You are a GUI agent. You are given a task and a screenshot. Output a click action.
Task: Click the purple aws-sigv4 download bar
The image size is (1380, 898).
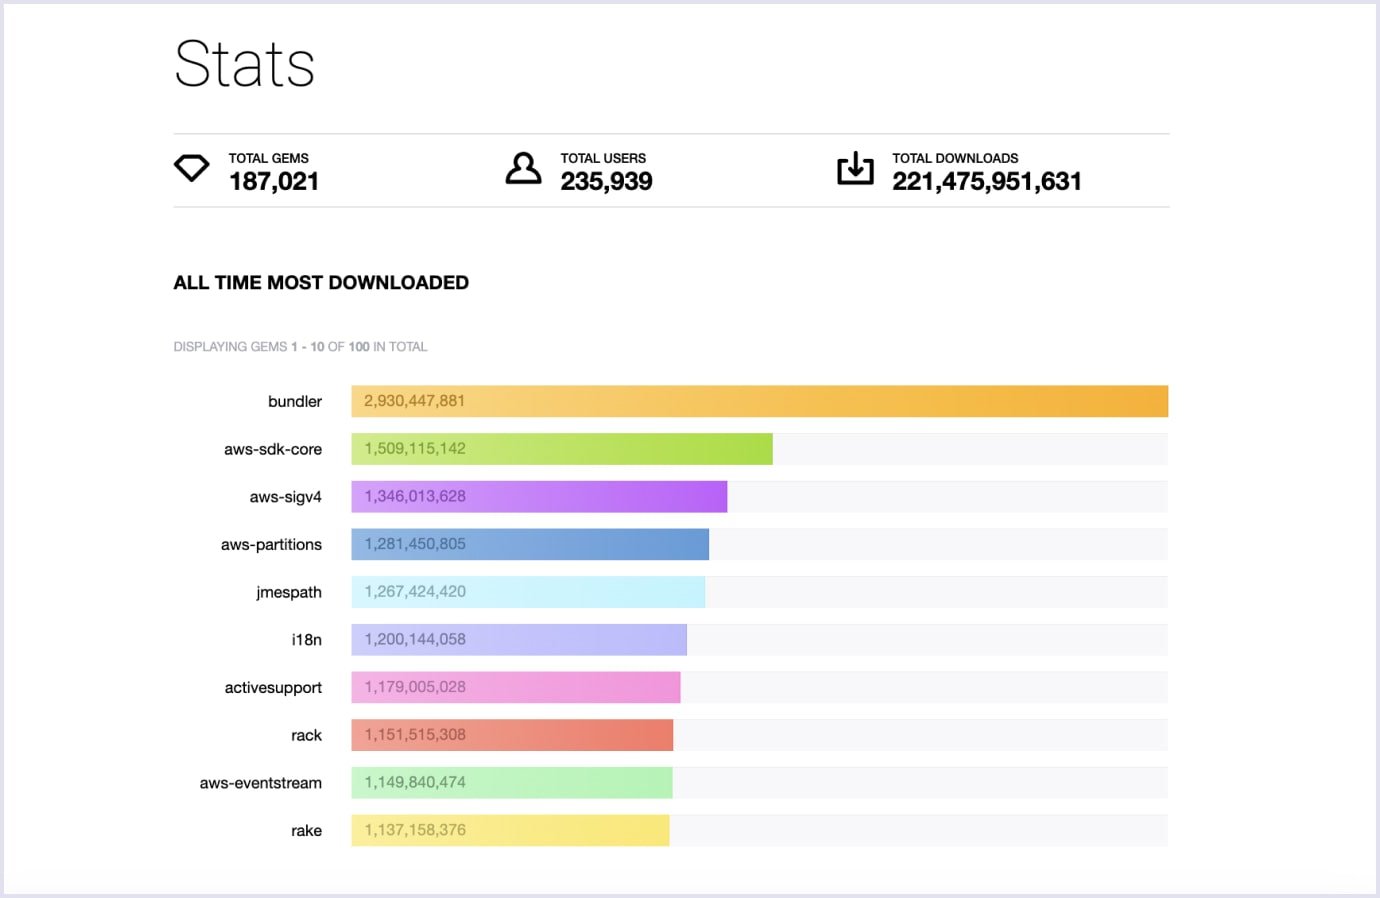click(x=539, y=497)
